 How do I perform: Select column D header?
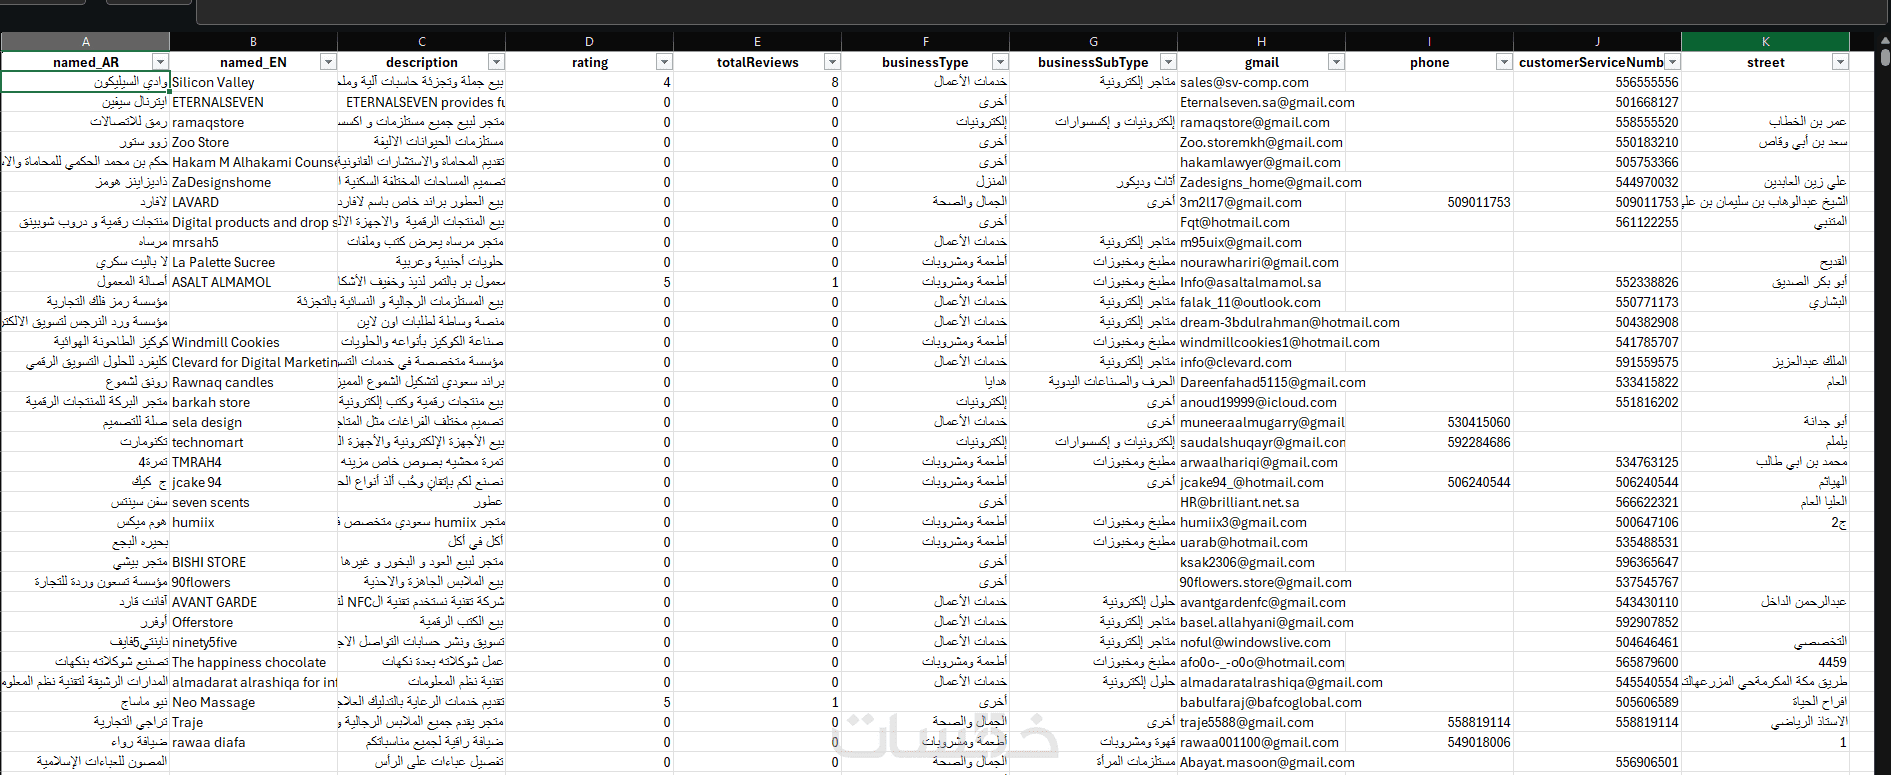coord(590,42)
